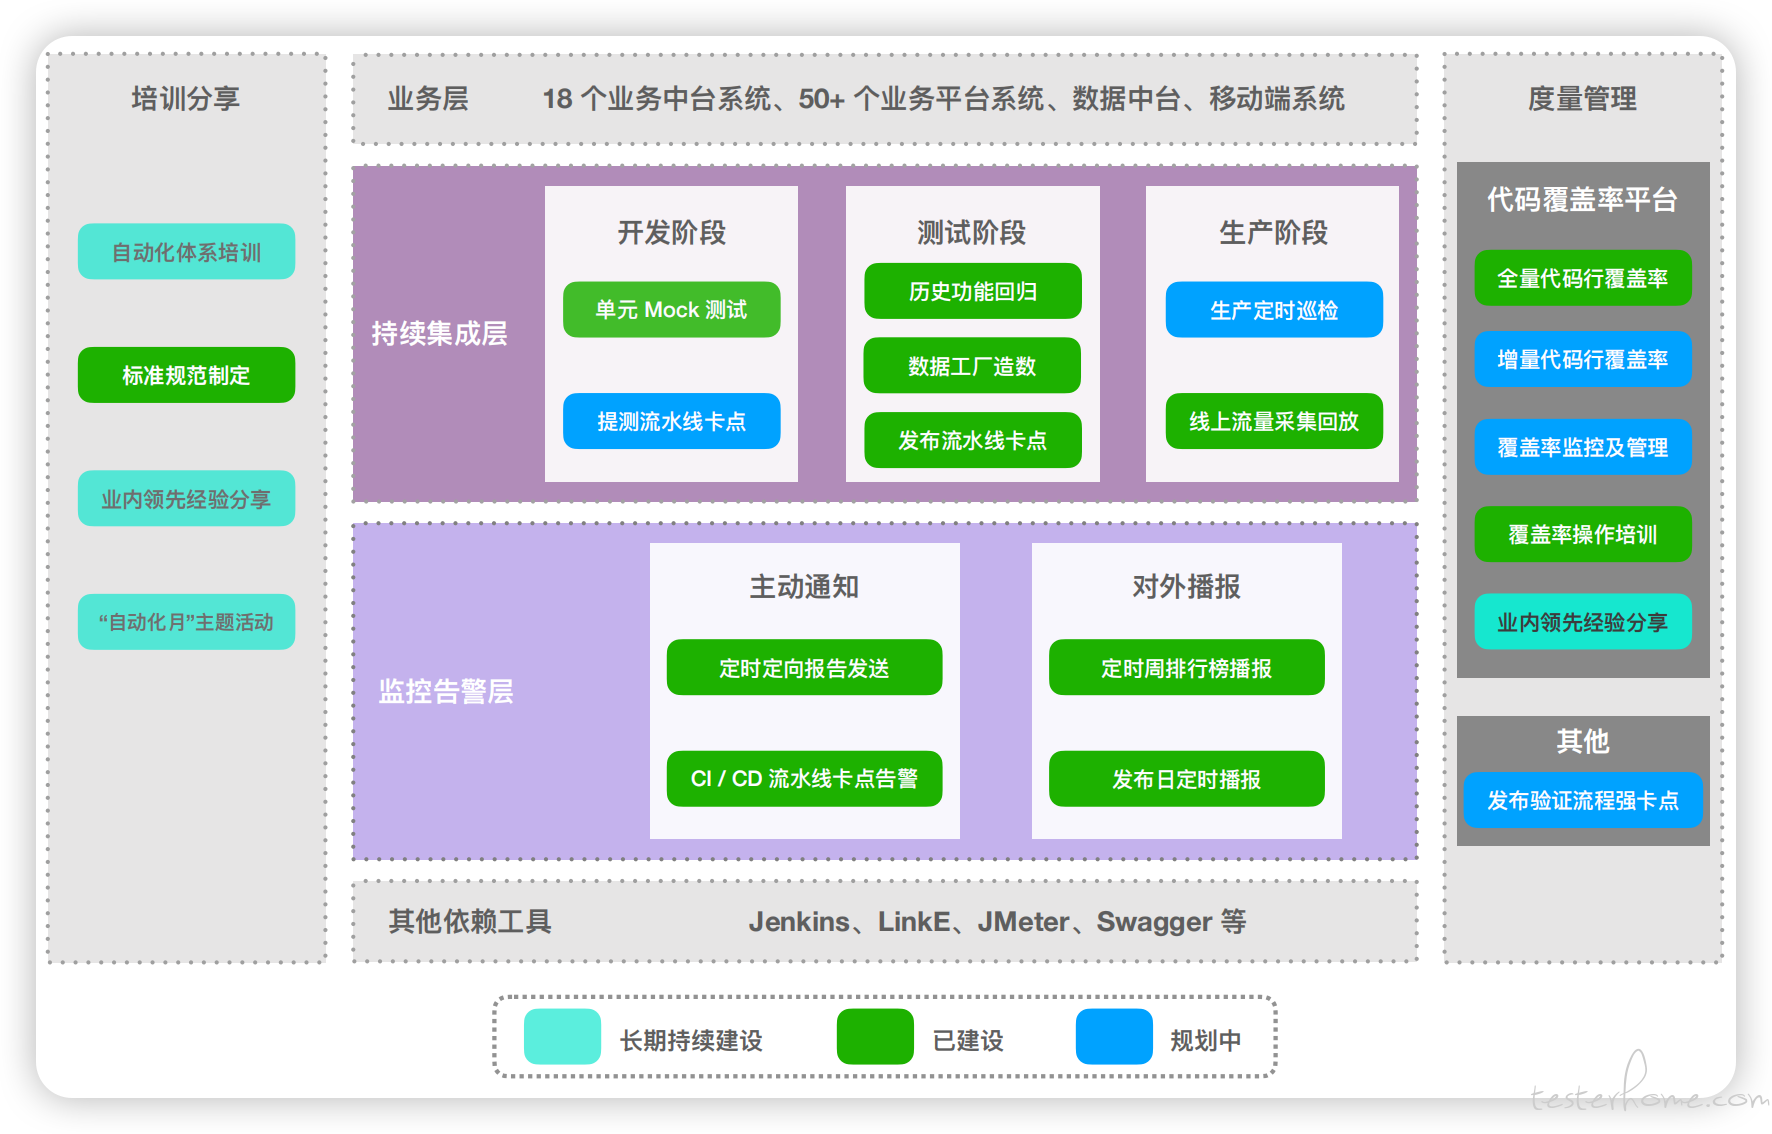Click the 持续集成层 label
1772x1134 pixels.
point(439,333)
